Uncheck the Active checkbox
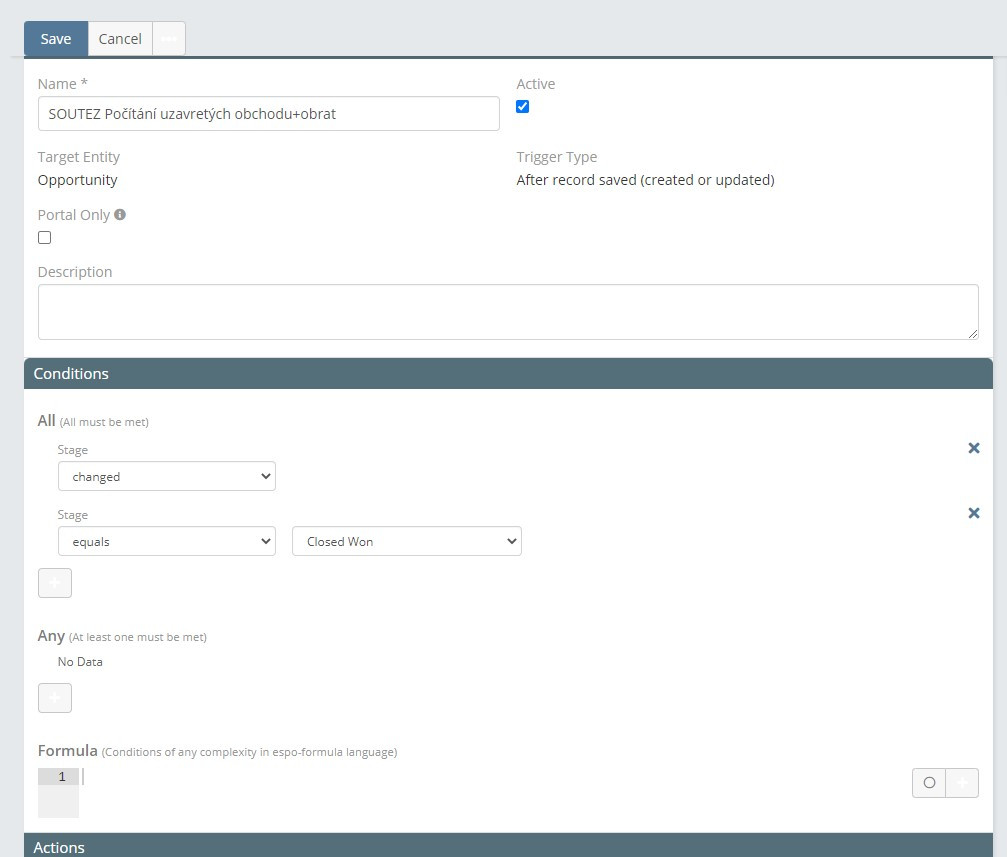1007x857 pixels. (x=522, y=107)
